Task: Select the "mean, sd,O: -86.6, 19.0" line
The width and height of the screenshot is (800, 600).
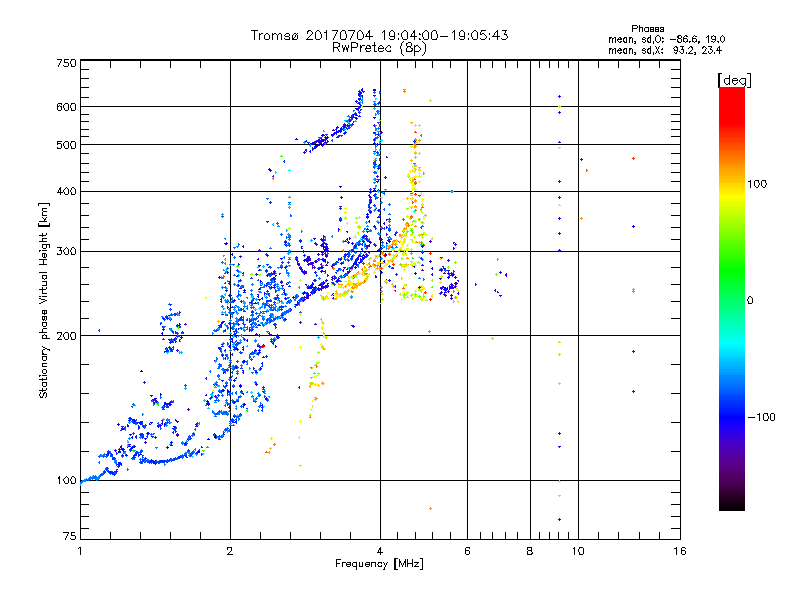Action: click(x=666, y=39)
